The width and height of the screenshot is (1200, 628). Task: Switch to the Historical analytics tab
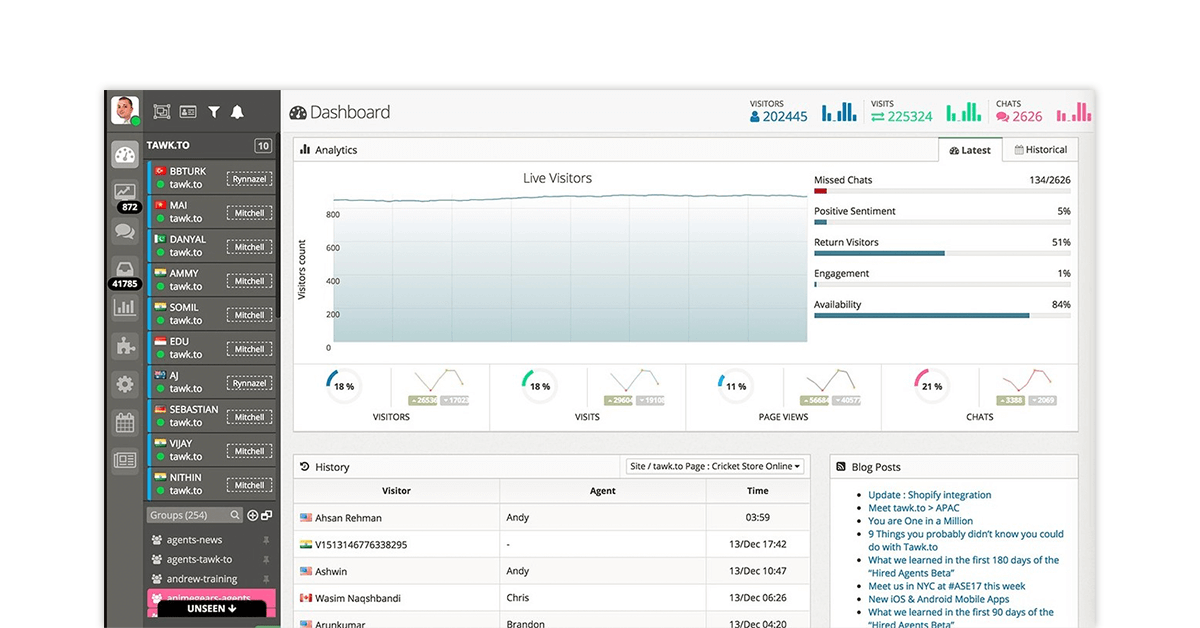click(x=1041, y=150)
